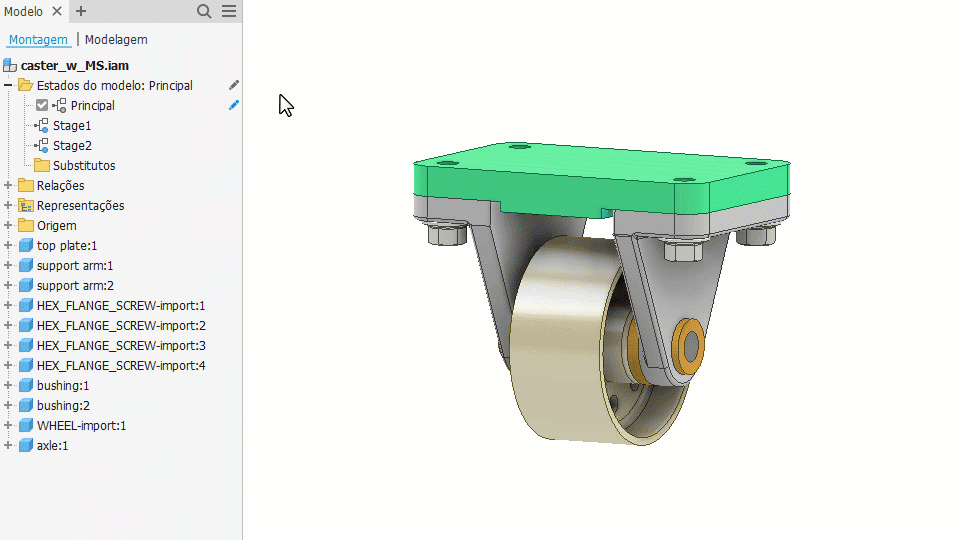Image resolution: width=960 pixels, height=540 pixels.
Task: Open the browser search magnifier
Action: click(204, 11)
